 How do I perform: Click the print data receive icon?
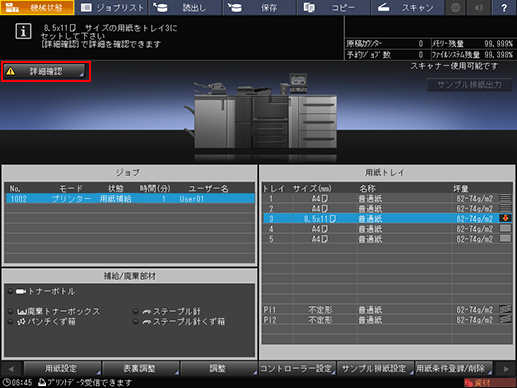42,383
